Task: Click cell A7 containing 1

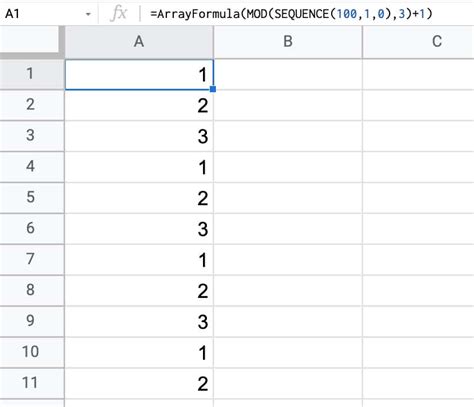Action: [x=139, y=259]
